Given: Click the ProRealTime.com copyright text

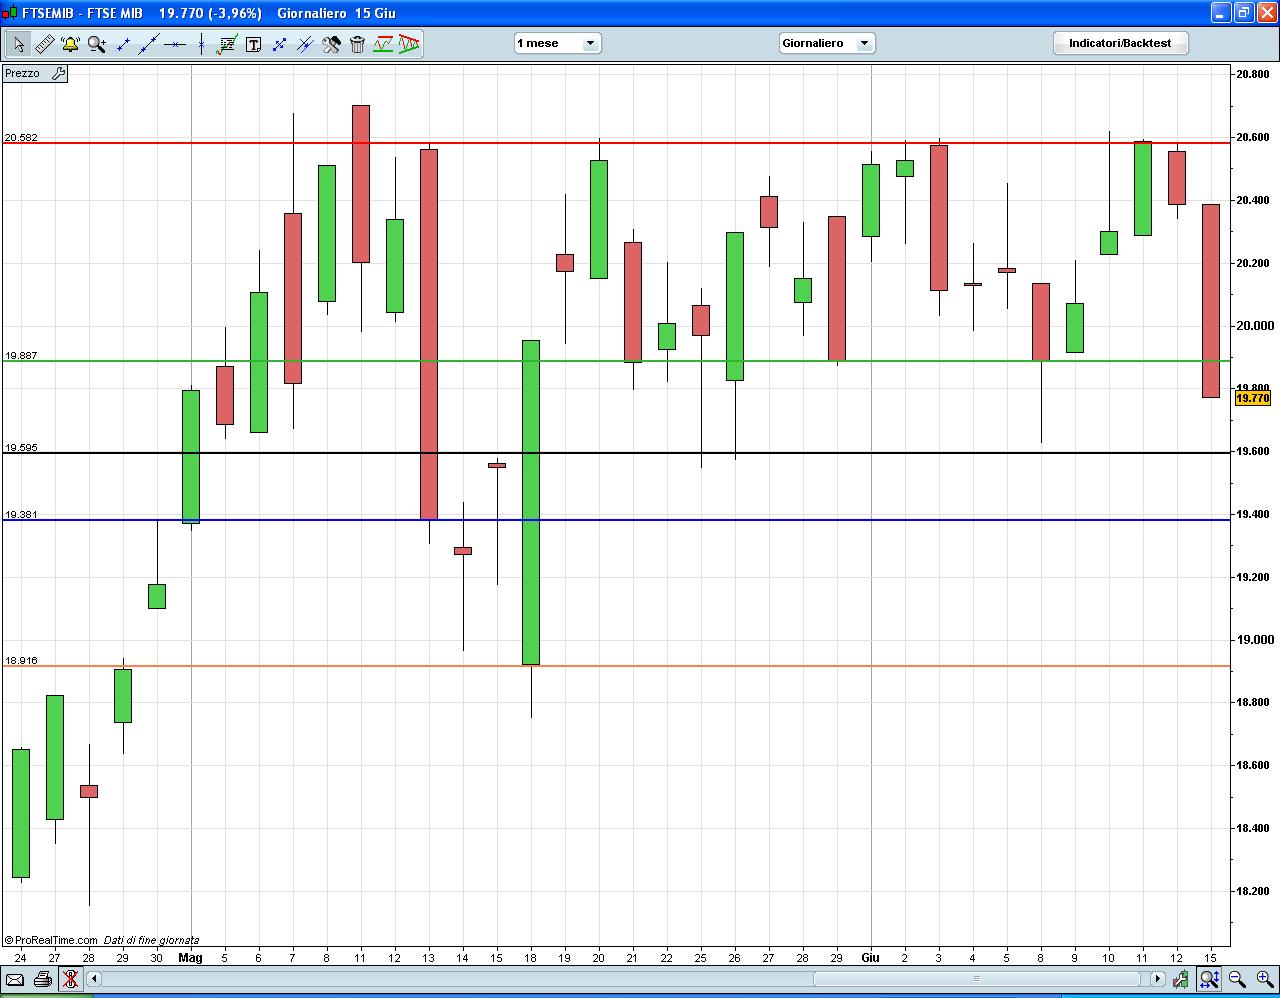Looking at the screenshot, I should (x=51, y=940).
